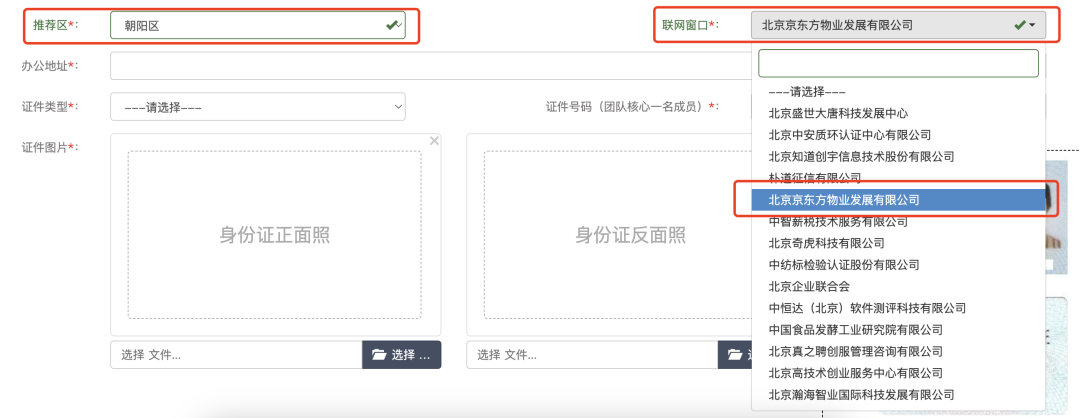Click the 推荐区 label
The height and width of the screenshot is (418, 1080).
click(56, 25)
